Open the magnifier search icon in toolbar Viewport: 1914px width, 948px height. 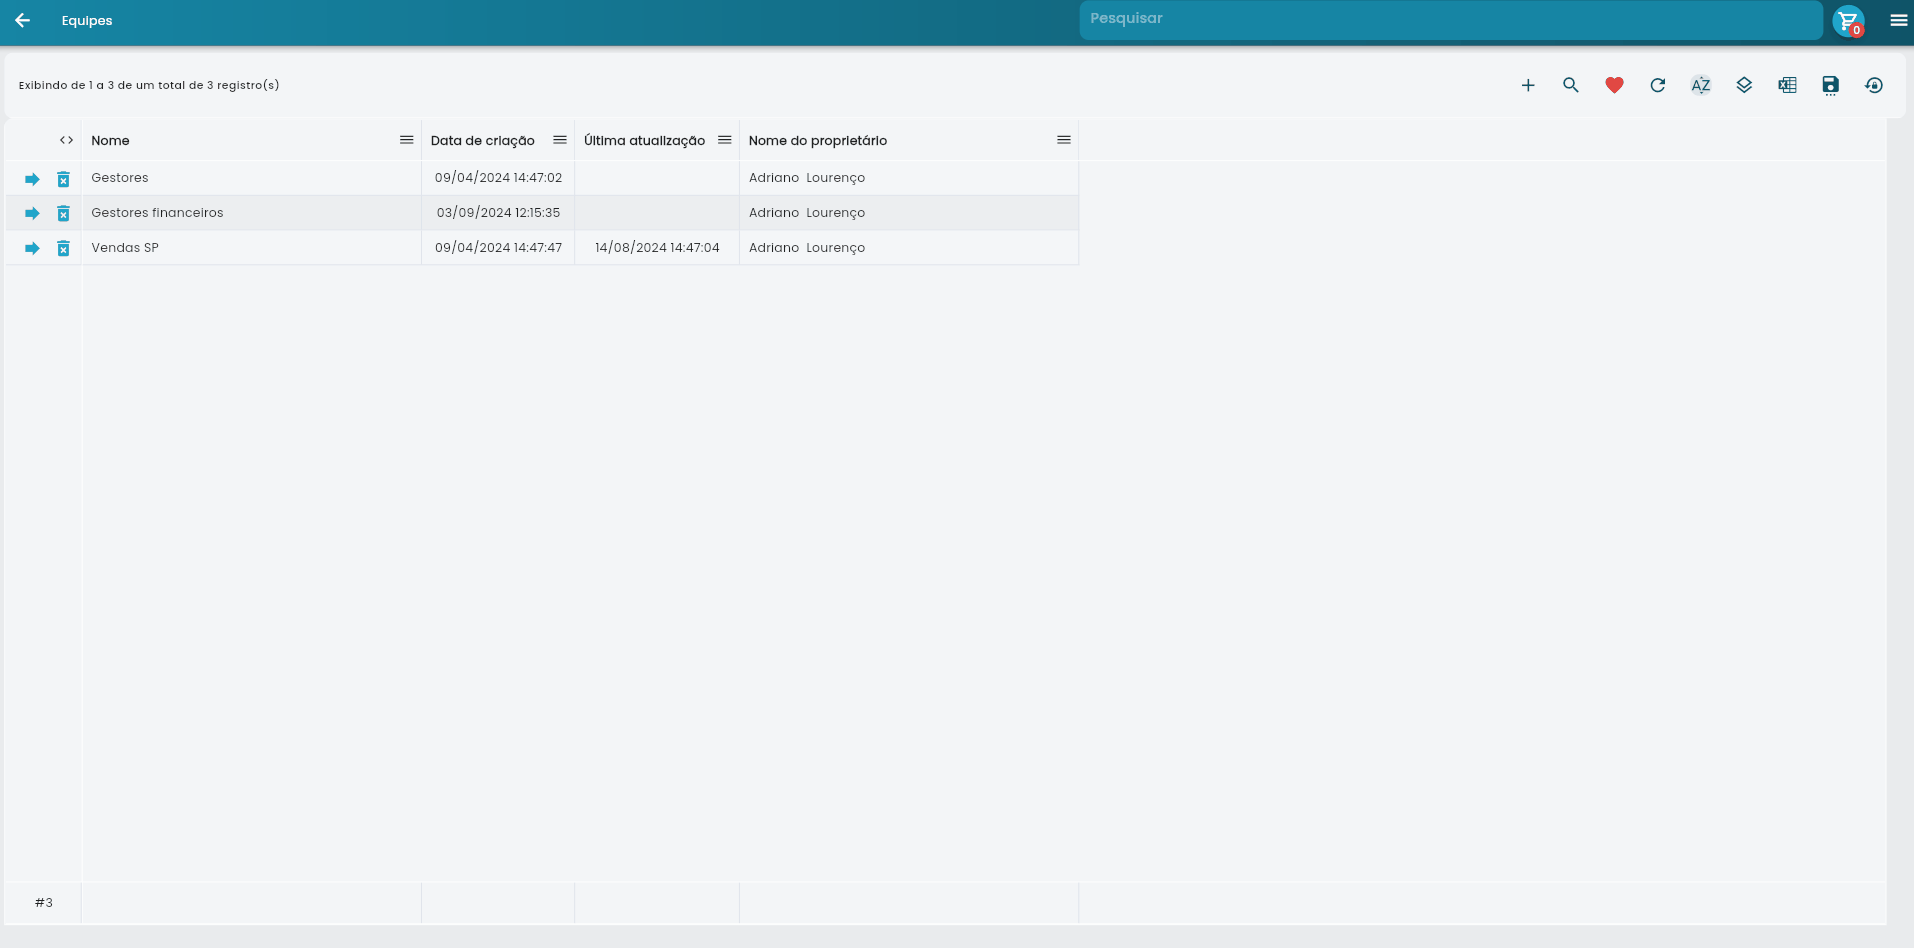(x=1571, y=86)
